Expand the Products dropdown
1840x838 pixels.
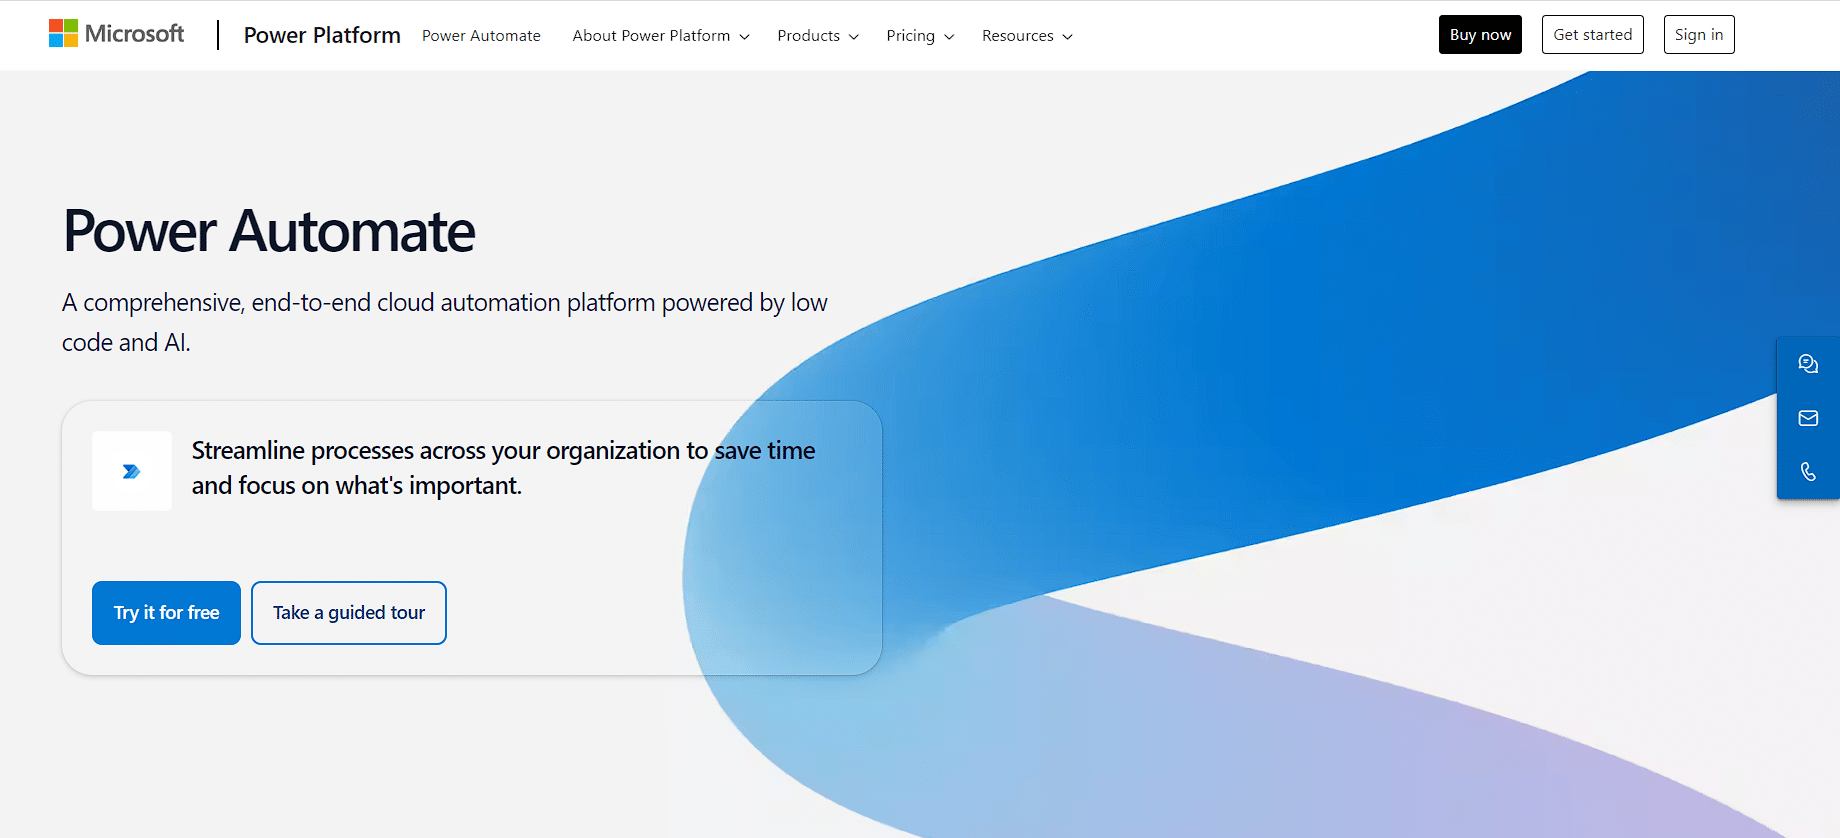tap(818, 36)
